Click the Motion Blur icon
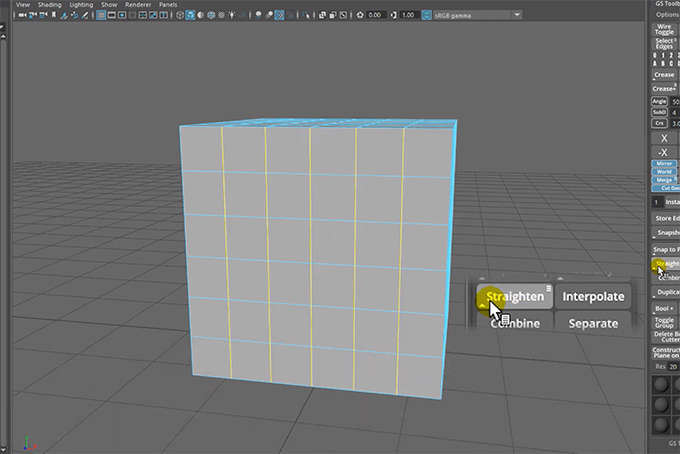This screenshot has width=680, height=454. pos(269,15)
